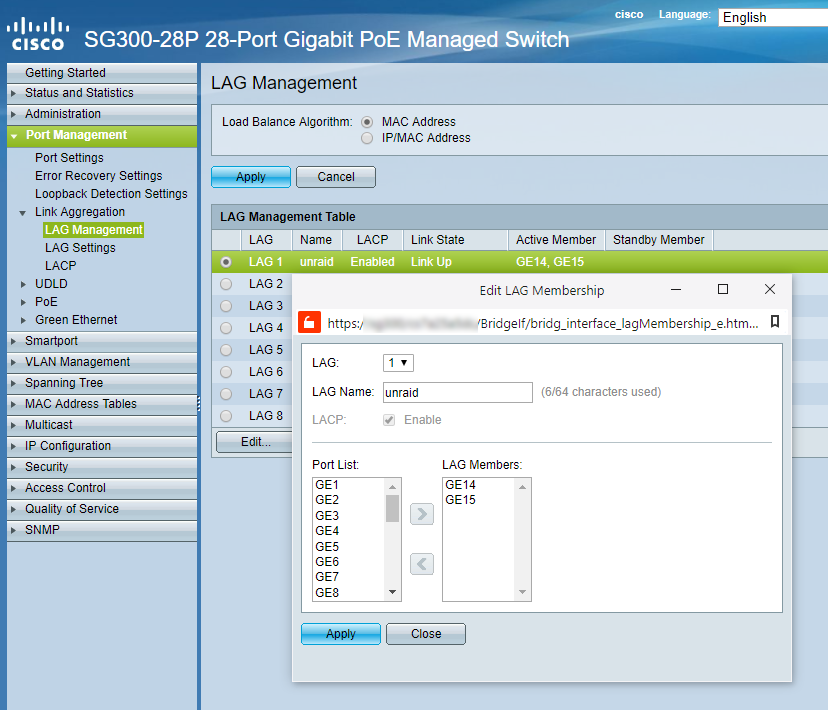The image size is (828, 710).
Task: Select the LAG 1 row radio button
Action: point(226,262)
